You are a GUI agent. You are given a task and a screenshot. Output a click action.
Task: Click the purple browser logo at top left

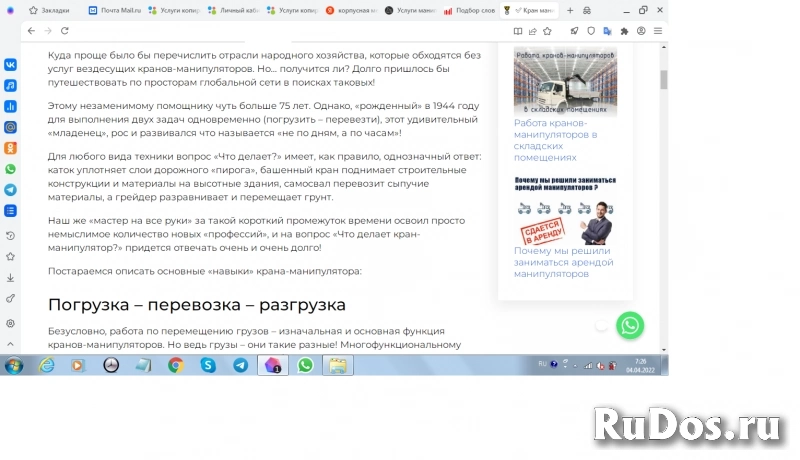[10, 10]
